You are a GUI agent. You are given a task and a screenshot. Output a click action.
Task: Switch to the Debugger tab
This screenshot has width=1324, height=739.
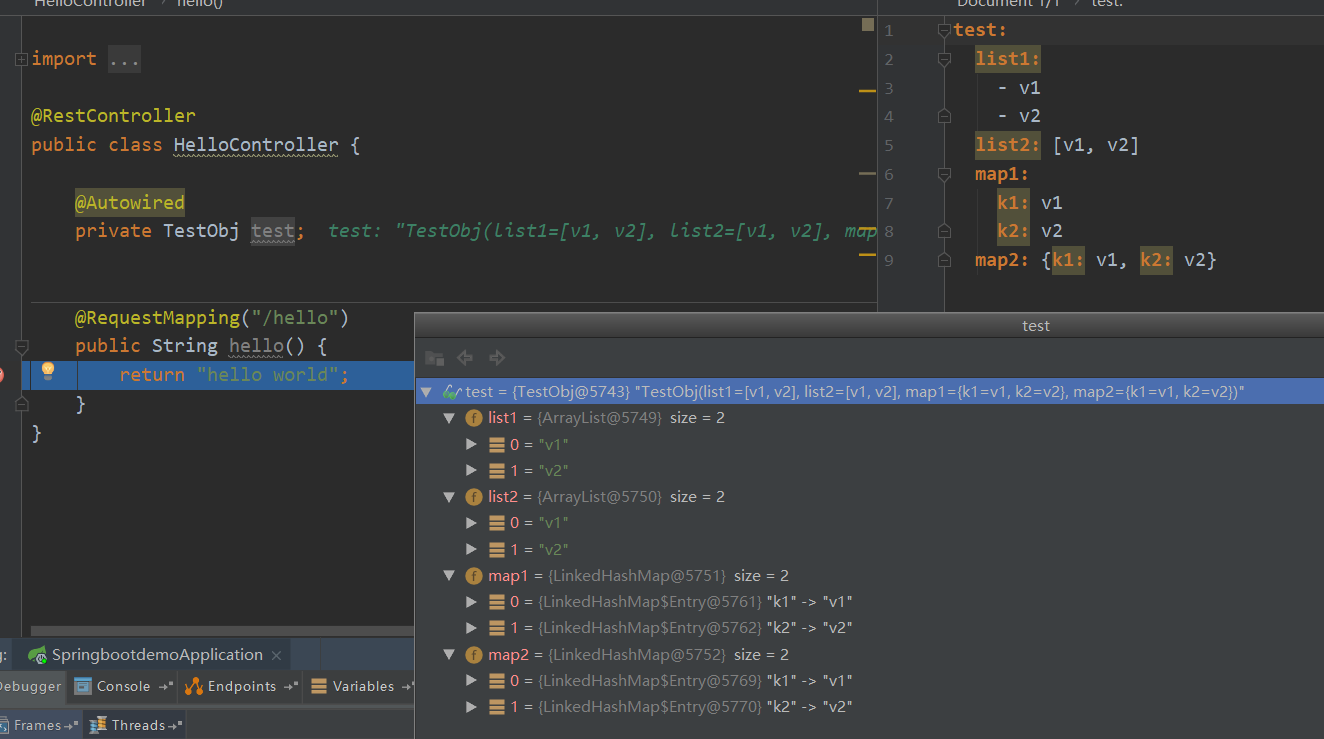click(x=31, y=686)
